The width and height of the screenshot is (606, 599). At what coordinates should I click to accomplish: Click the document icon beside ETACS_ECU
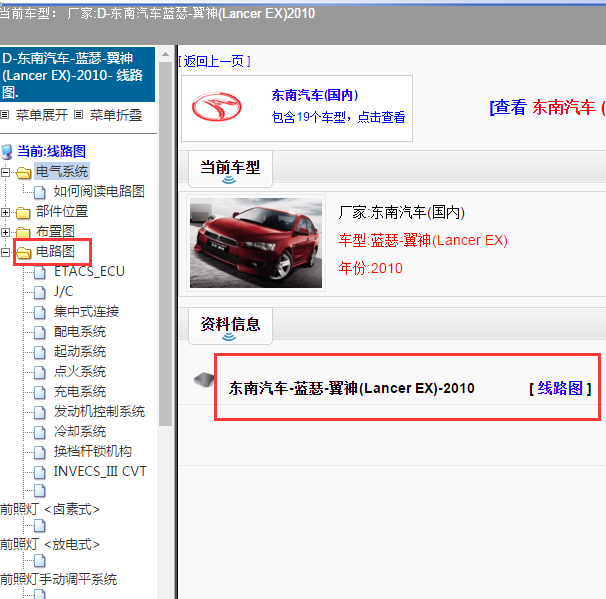pyautogui.click(x=39, y=272)
